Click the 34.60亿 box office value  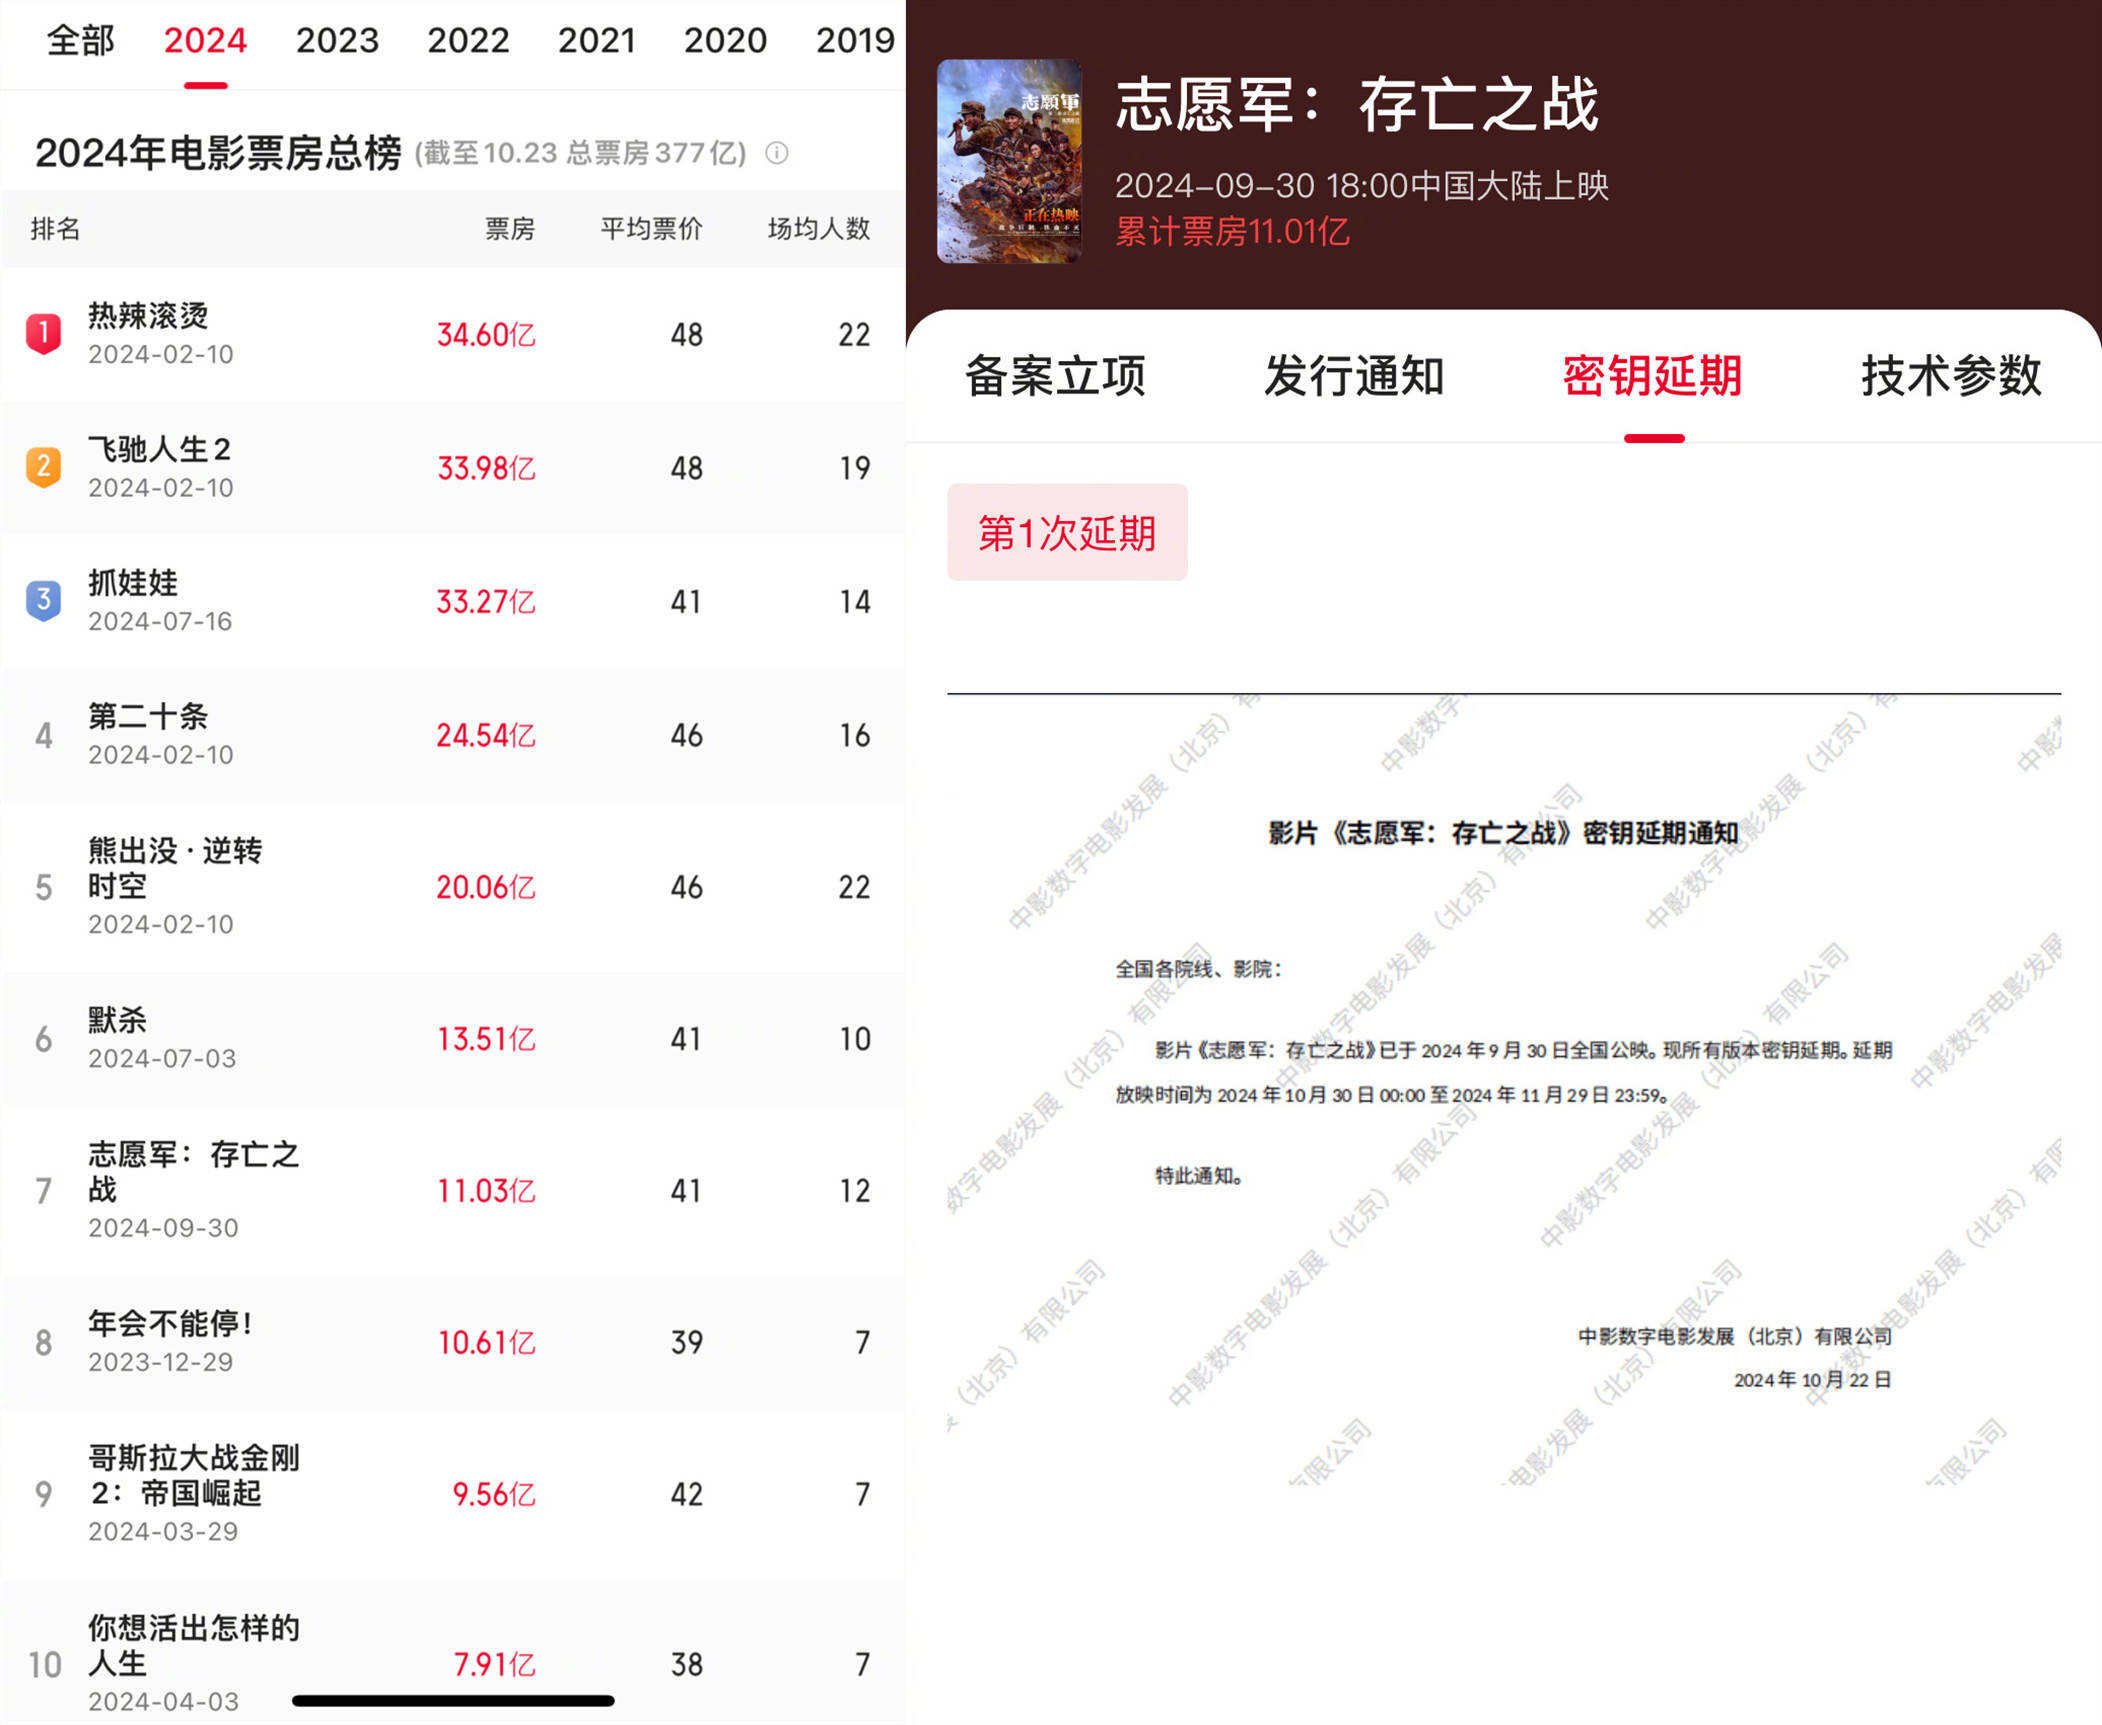486,334
